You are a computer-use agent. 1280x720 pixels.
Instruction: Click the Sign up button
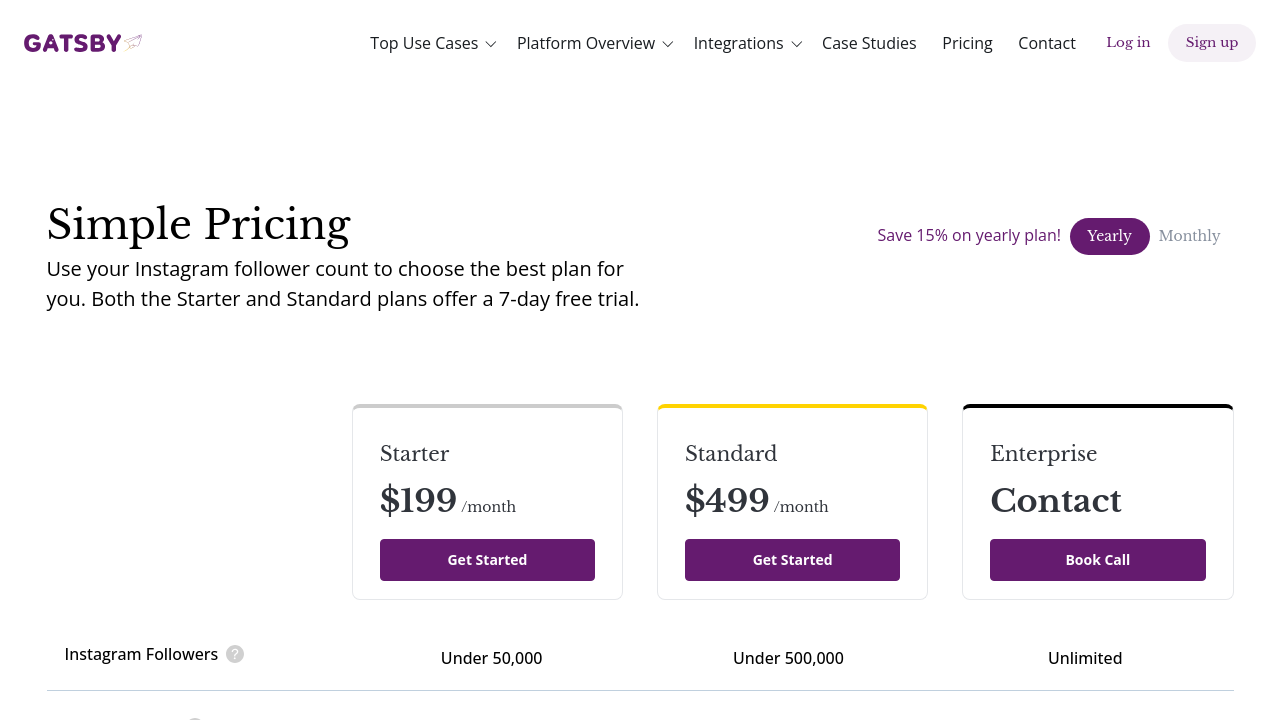pos(1212,43)
